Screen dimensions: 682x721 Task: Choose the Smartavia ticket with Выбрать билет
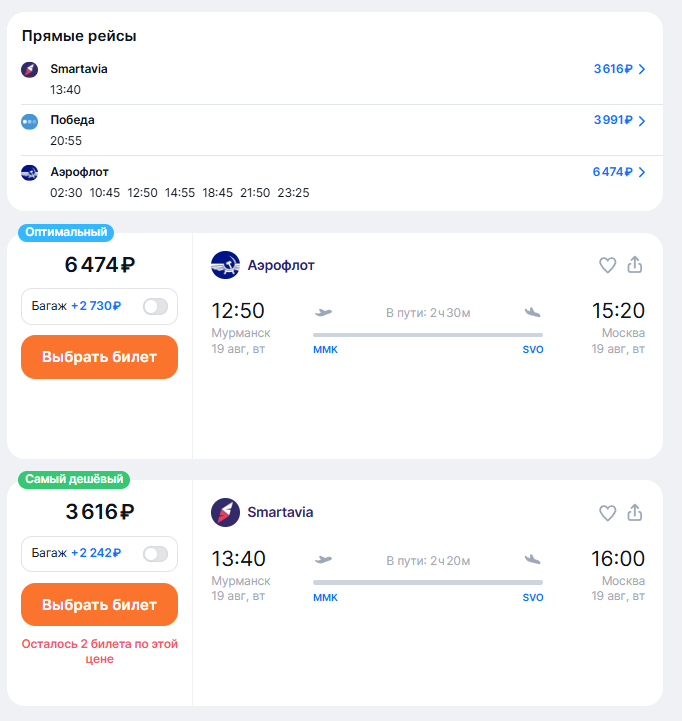point(99,604)
